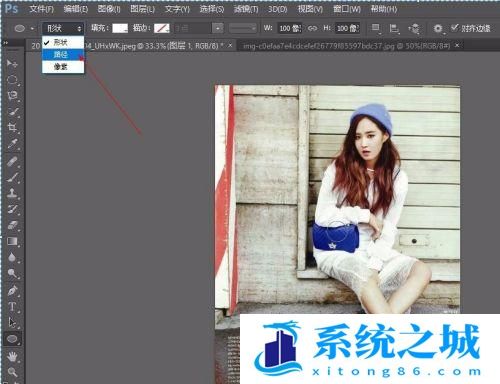Screen dimensions: 500x384
Task: Select the Clone Stamp tool
Action: pos(12,193)
